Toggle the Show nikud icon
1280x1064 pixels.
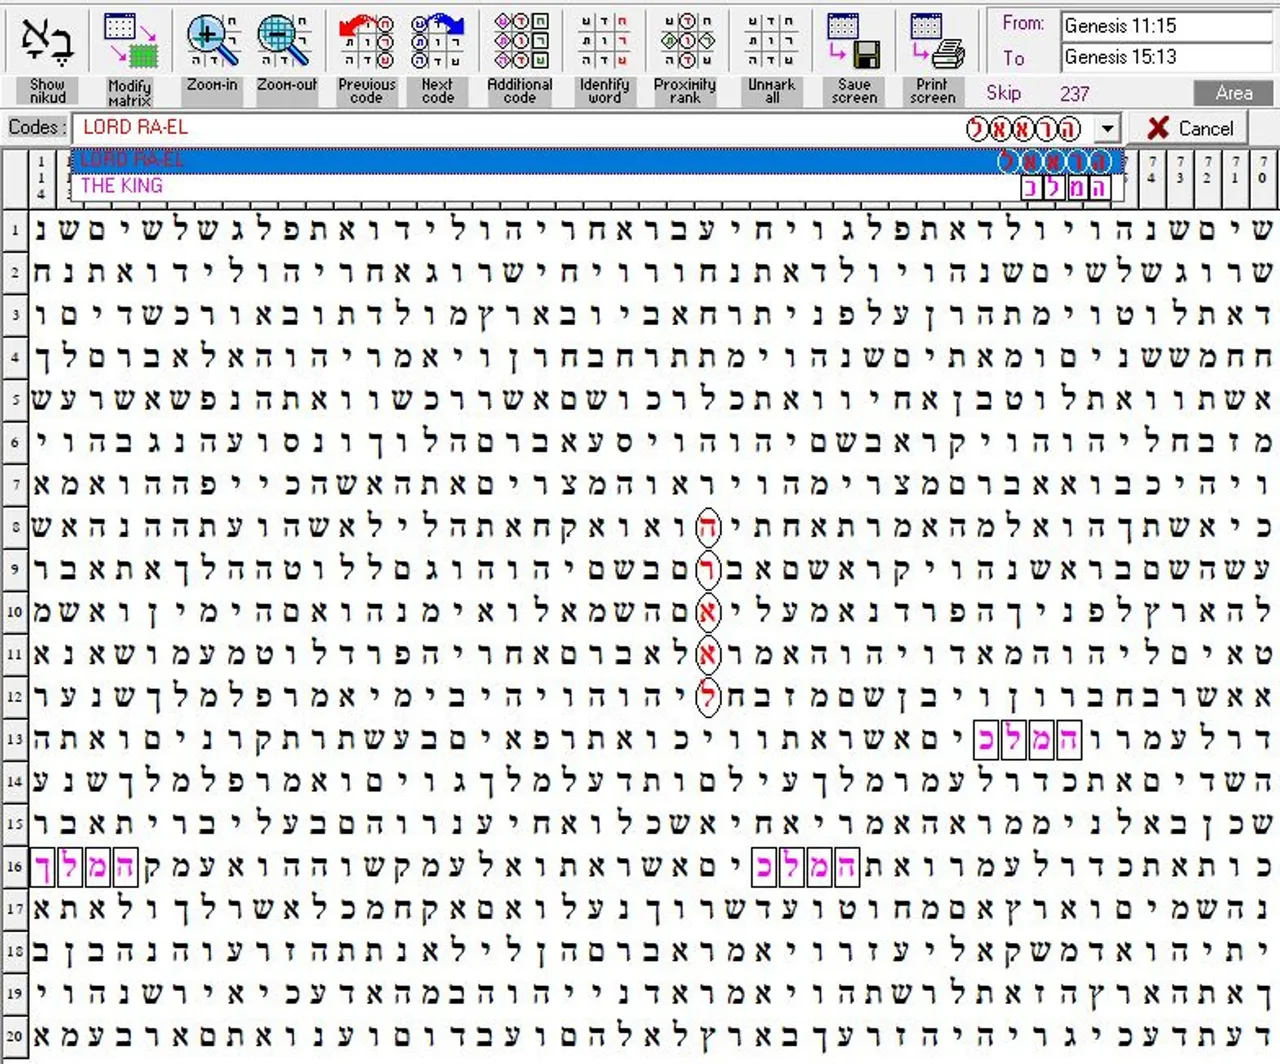47,43
